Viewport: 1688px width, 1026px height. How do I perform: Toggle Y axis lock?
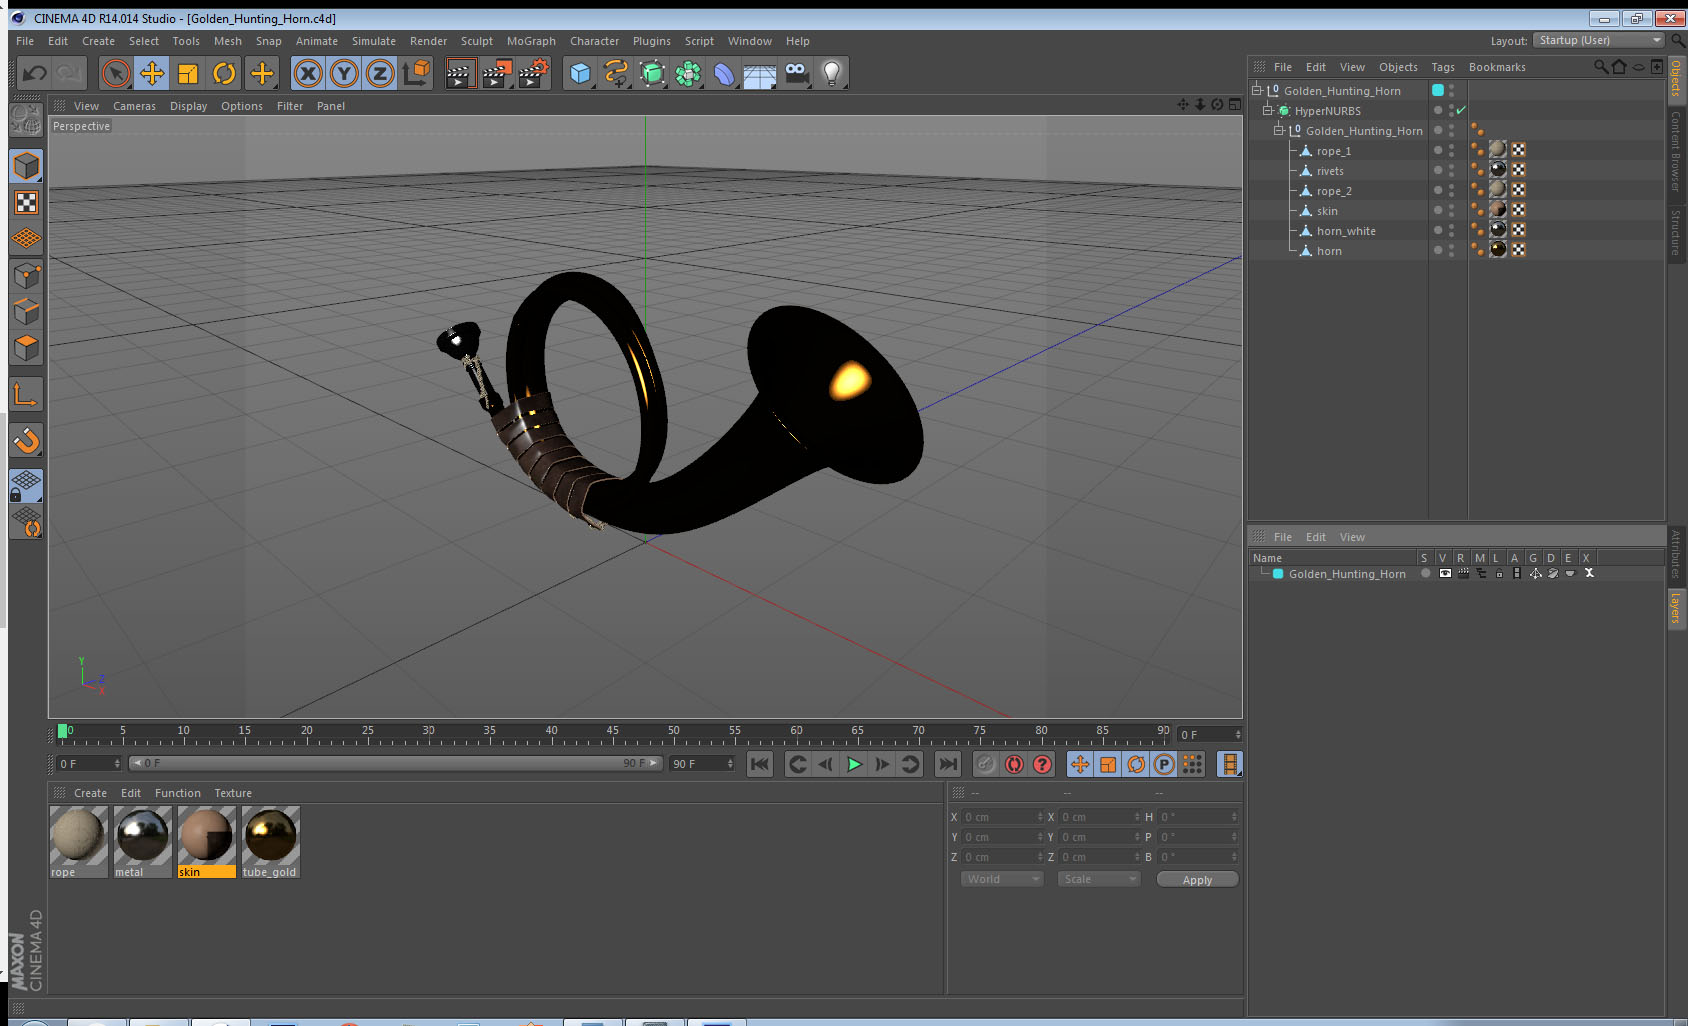344,73
